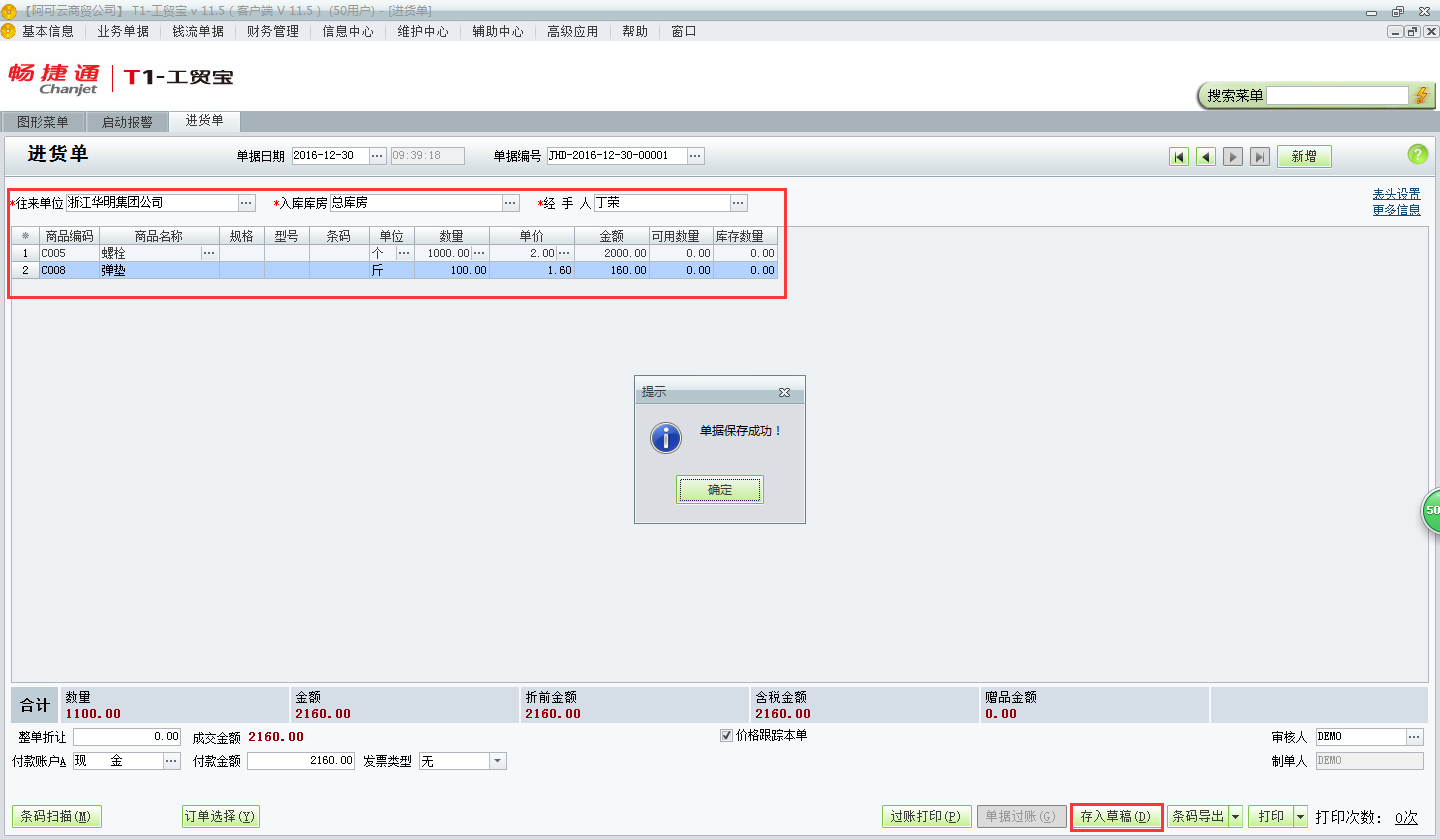Open the 入库仓库 lookup browse icon
The width and height of the screenshot is (1440, 839).
point(511,202)
